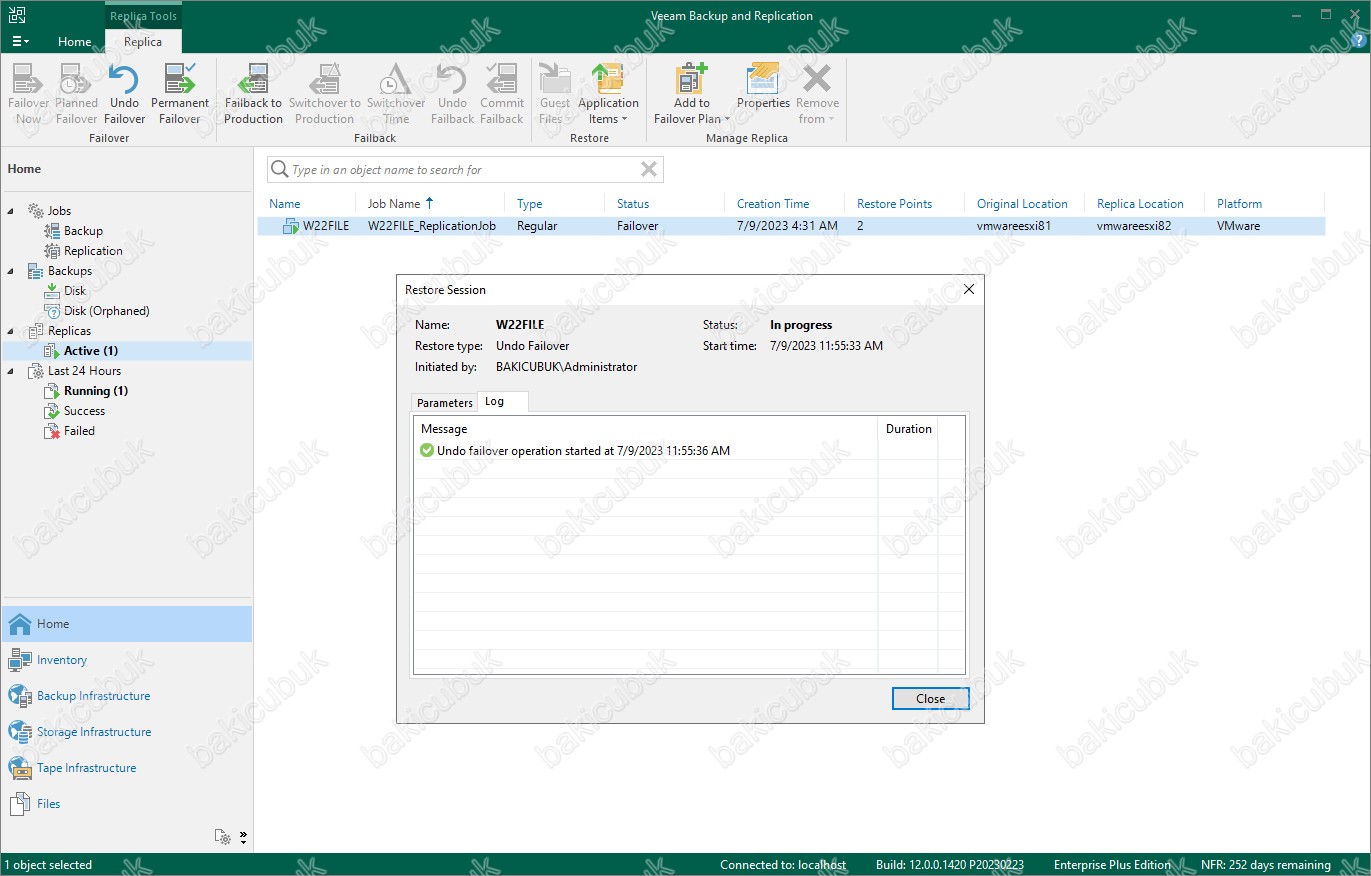Image resolution: width=1371 pixels, height=876 pixels.
Task: Click the Guest Files restore icon
Action: point(555,95)
